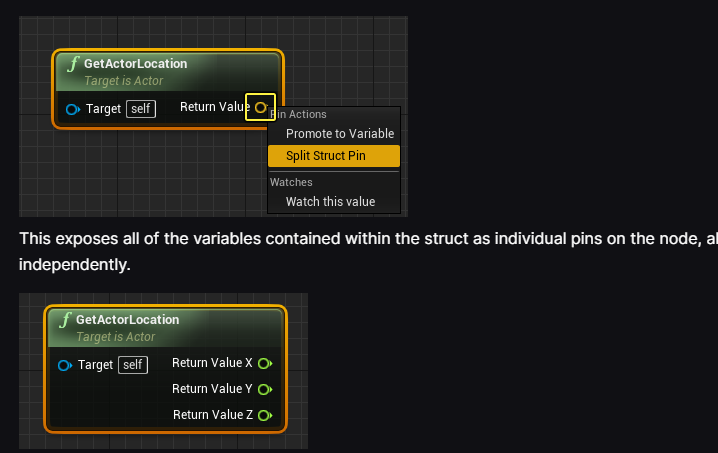
Task: Click the Return Value Z label text
Action: tap(212, 415)
